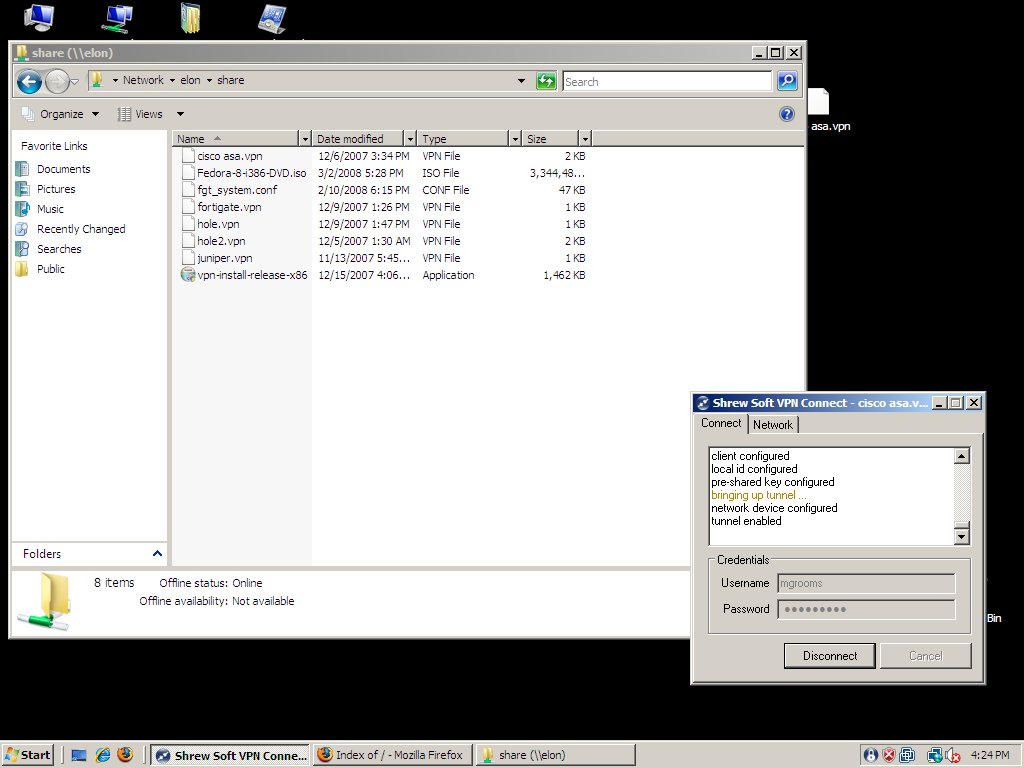Click the Start button

(x=28, y=755)
